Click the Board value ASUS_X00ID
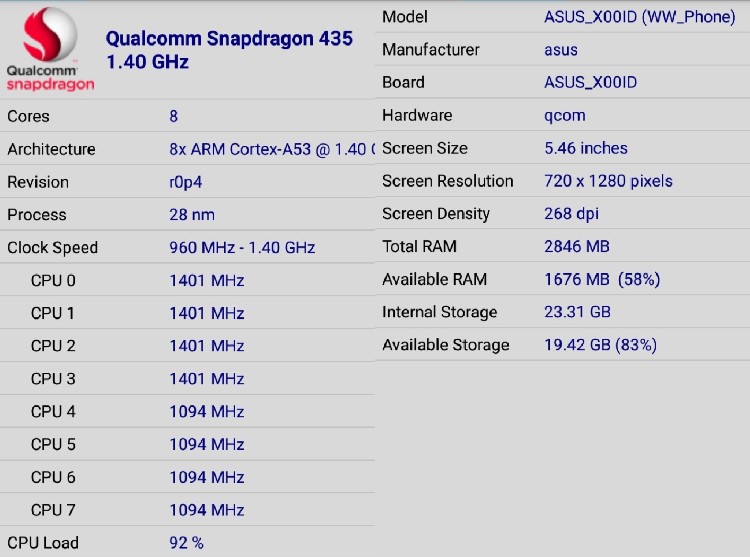Image resolution: width=750 pixels, height=557 pixels. pyautogui.click(x=591, y=83)
